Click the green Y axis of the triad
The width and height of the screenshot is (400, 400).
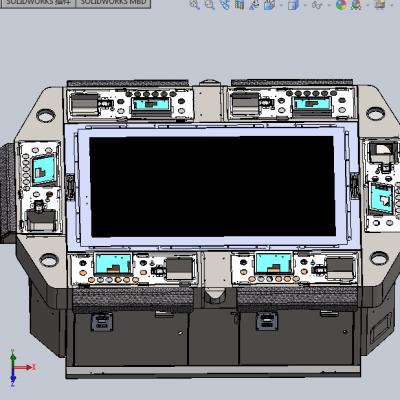pos(13,358)
